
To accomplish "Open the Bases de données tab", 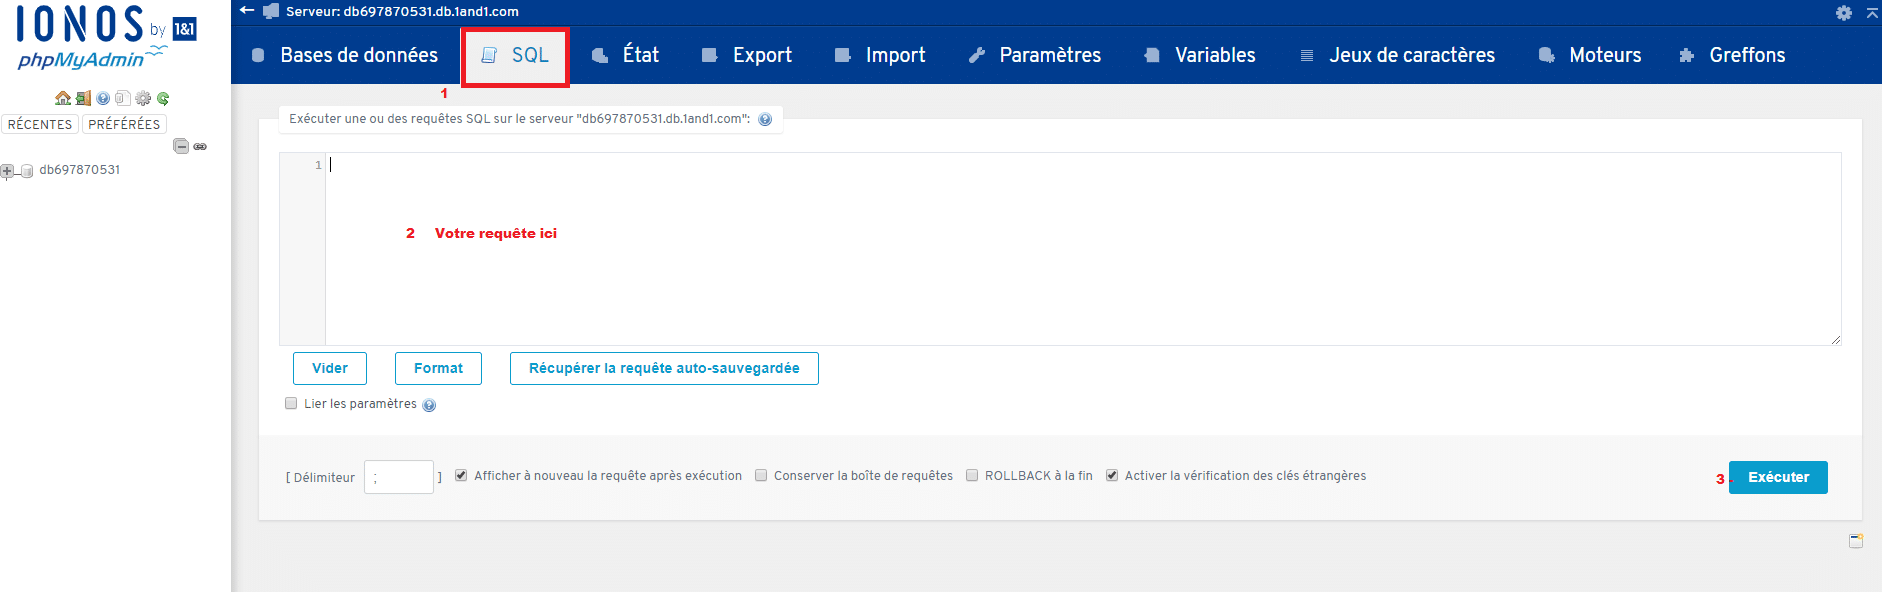I will (344, 55).
